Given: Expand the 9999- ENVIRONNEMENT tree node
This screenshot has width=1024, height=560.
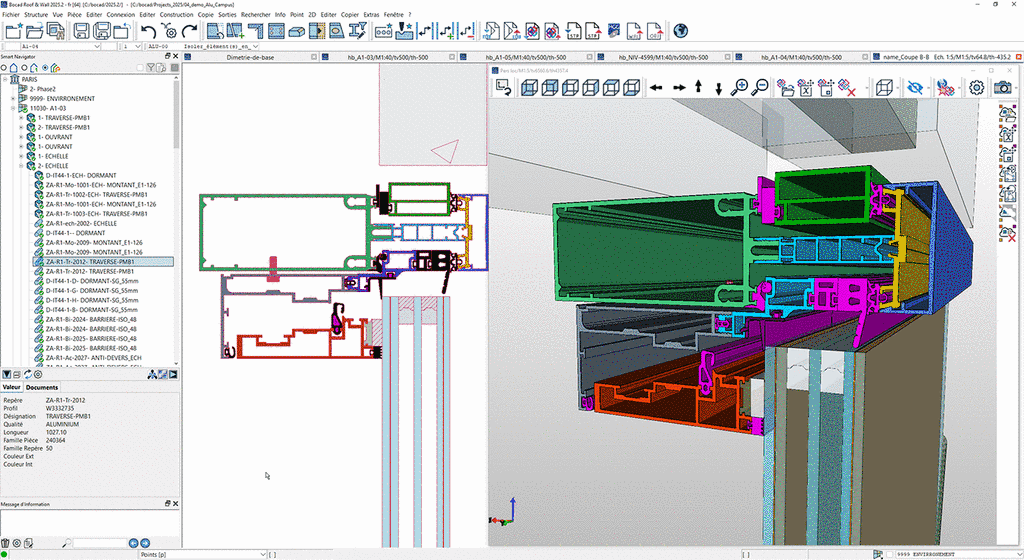Looking at the screenshot, I should pos(12,99).
